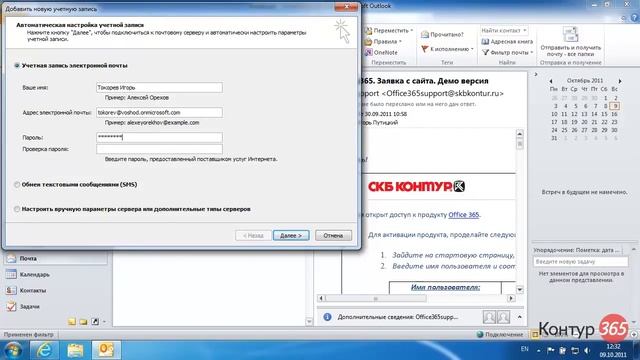
Task: Select the email account radio button
Action: [x=17, y=65]
